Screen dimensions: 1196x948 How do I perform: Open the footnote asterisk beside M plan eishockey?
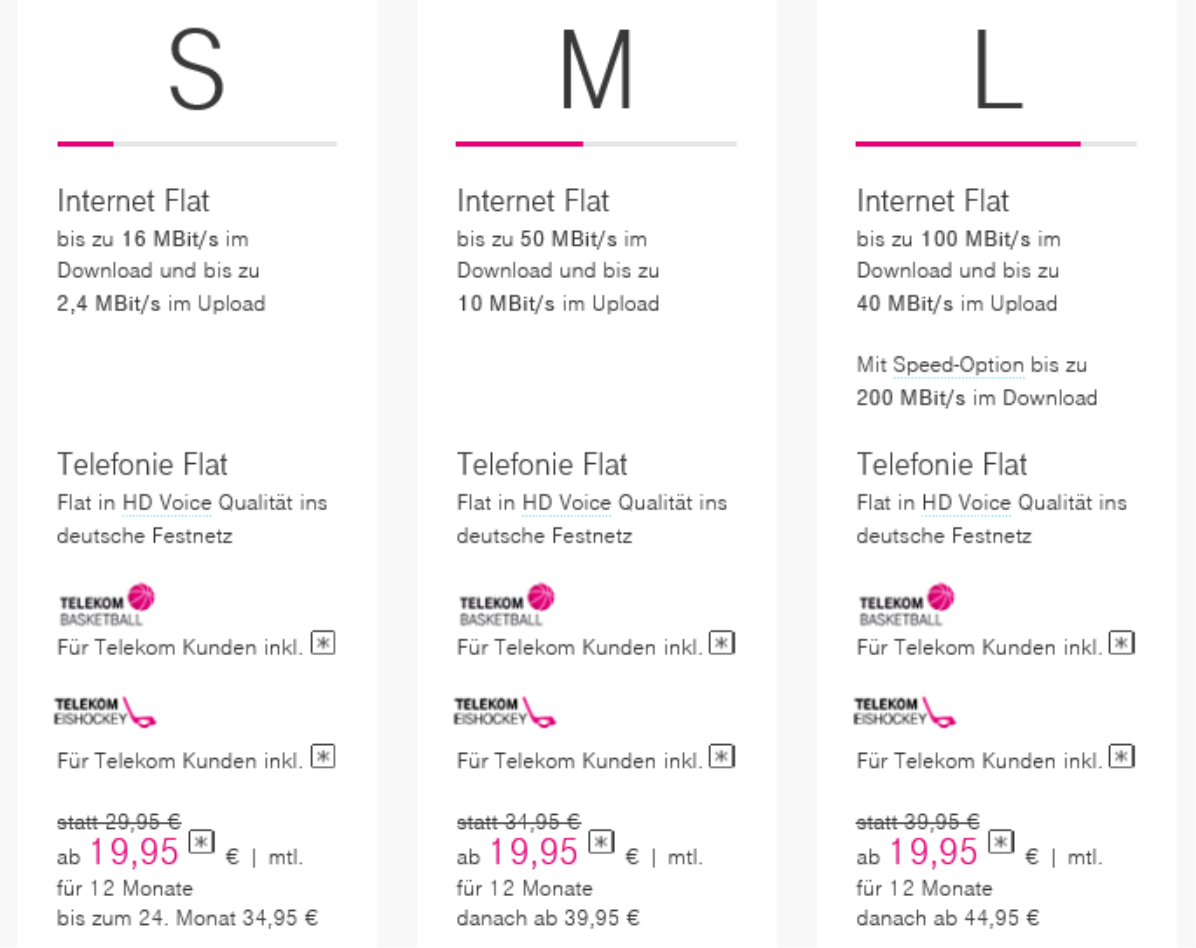click(722, 757)
